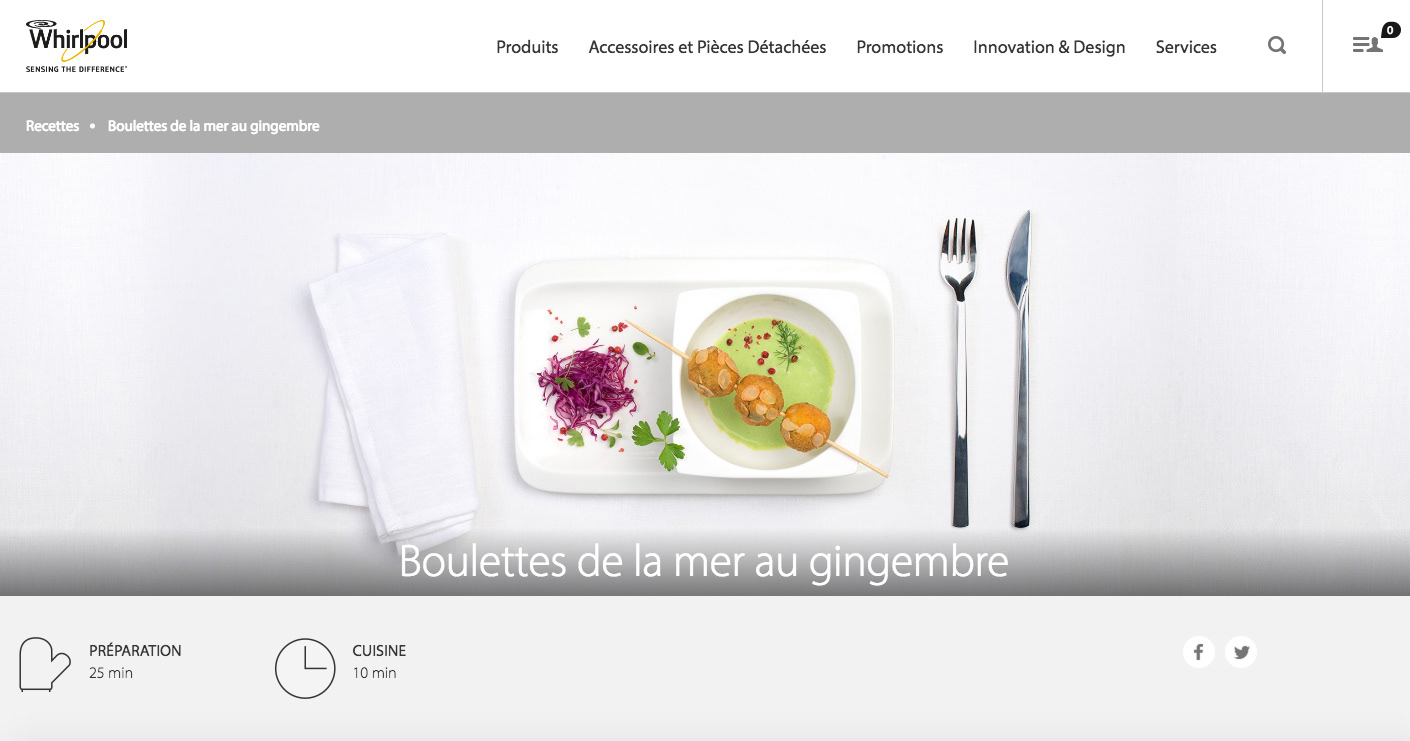Open the Produits menu
This screenshot has height=741, width=1410.
click(x=527, y=47)
